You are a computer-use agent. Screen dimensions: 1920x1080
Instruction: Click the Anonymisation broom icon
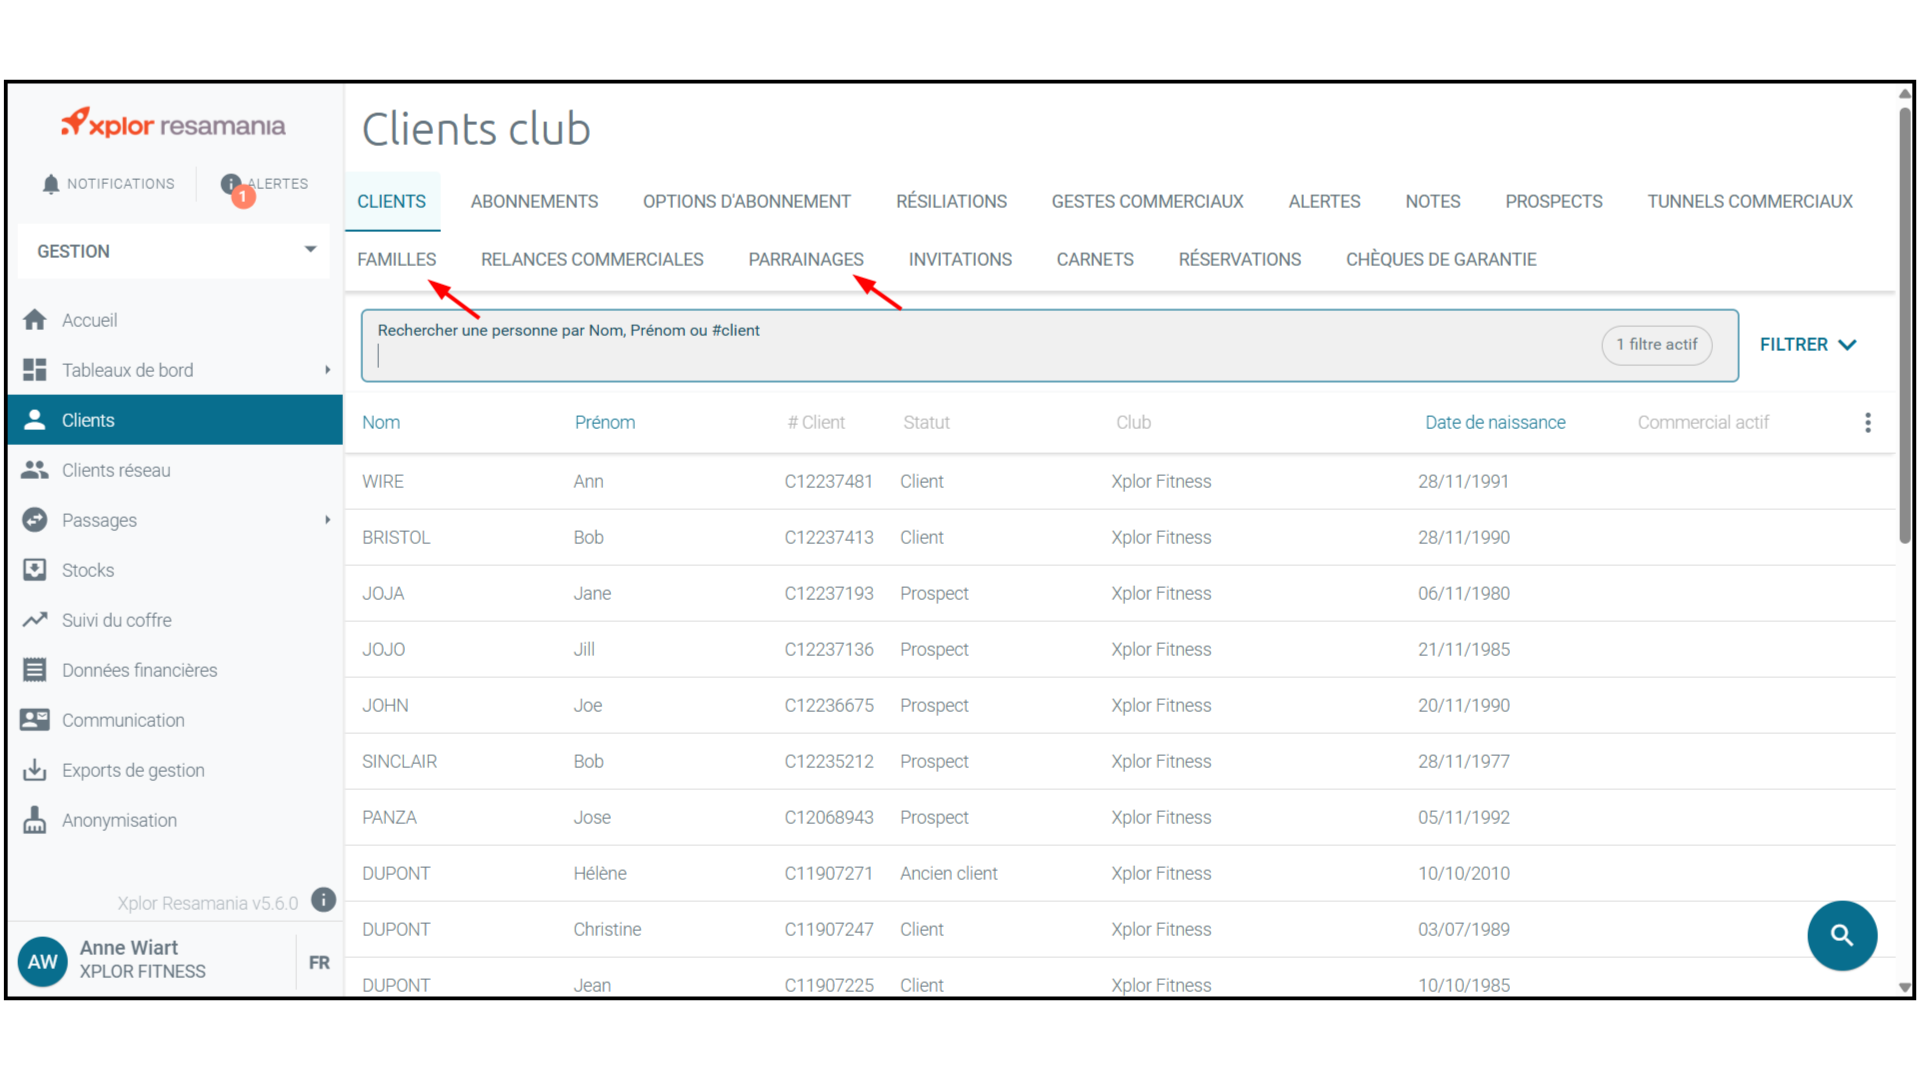(35, 820)
